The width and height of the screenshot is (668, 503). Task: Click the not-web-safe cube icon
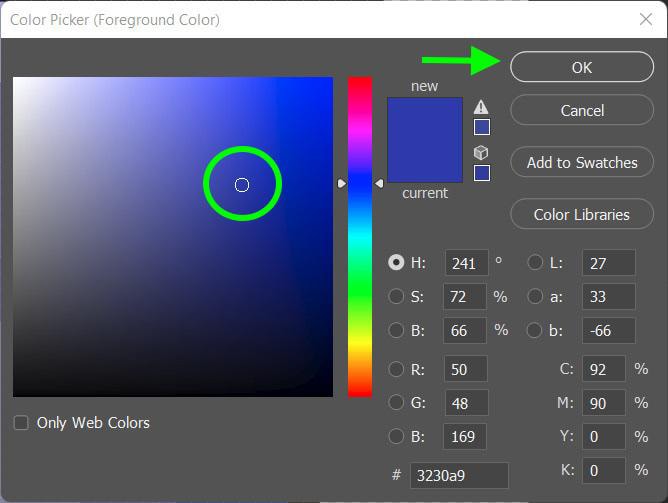(481, 152)
